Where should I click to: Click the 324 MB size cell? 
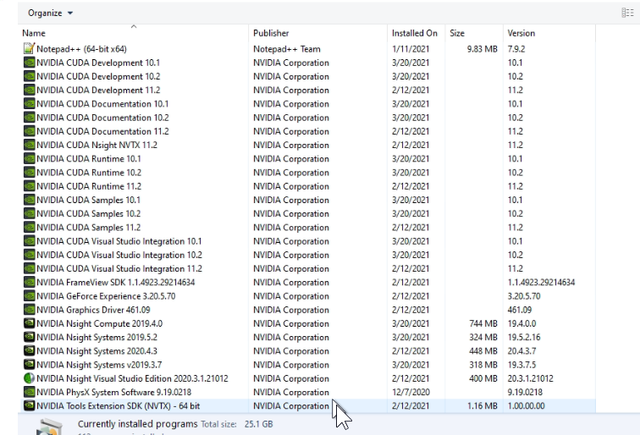tap(483, 337)
